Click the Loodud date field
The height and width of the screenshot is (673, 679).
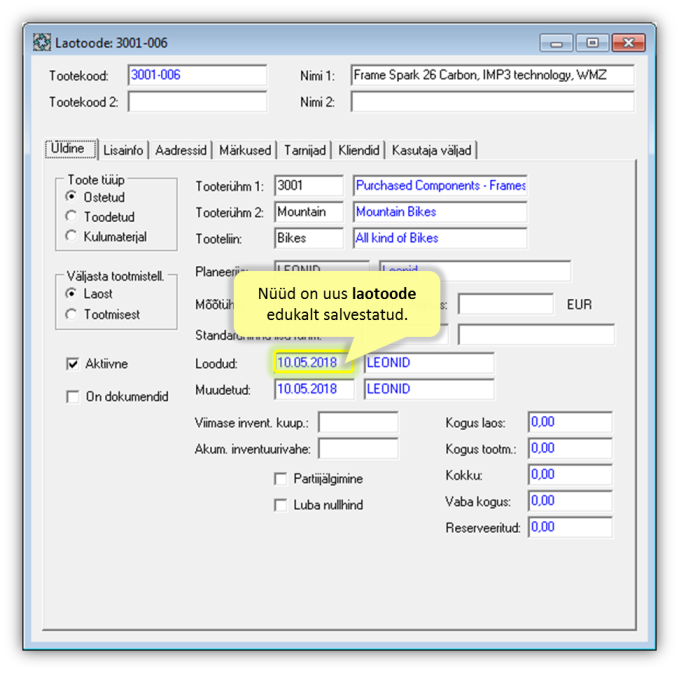pyautogui.click(x=314, y=363)
